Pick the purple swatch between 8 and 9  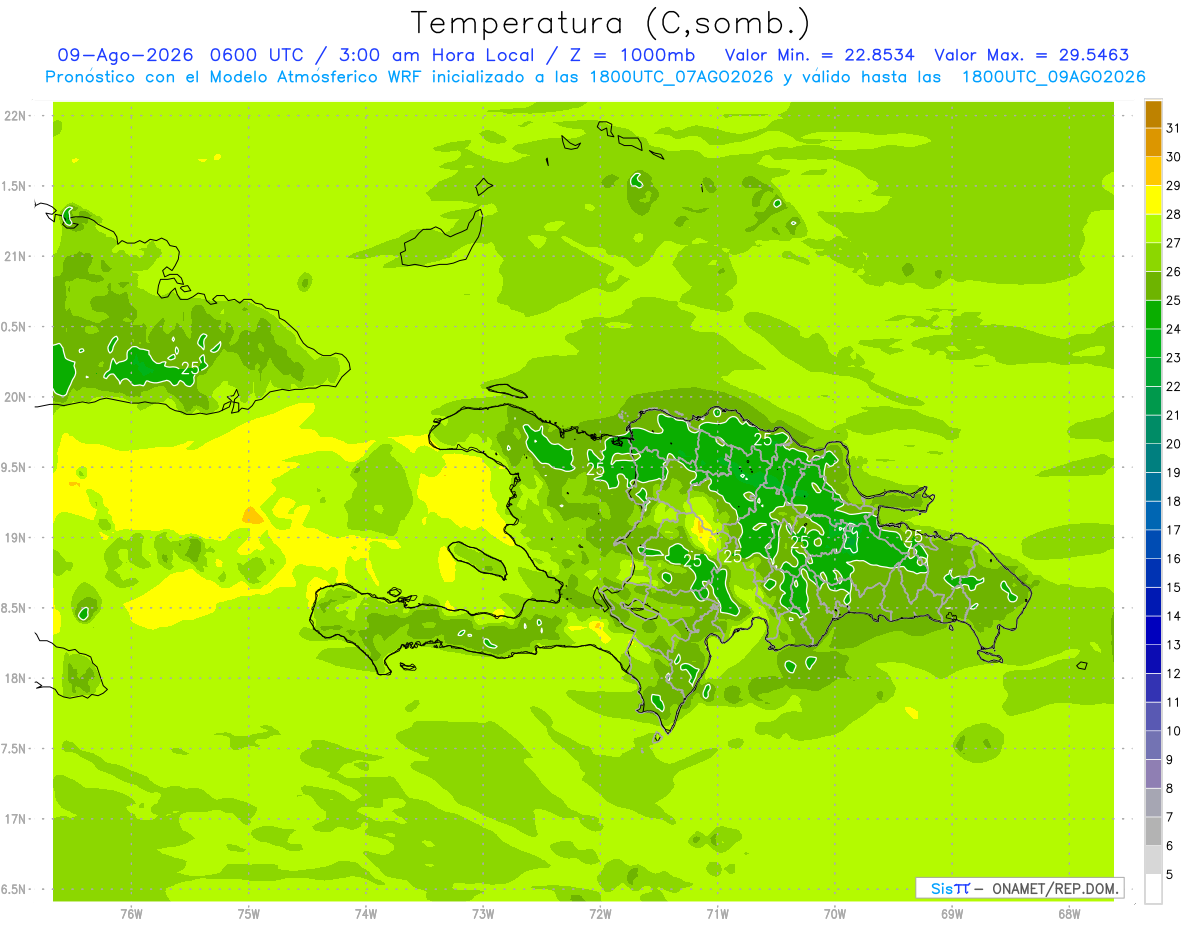coord(1153,775)
